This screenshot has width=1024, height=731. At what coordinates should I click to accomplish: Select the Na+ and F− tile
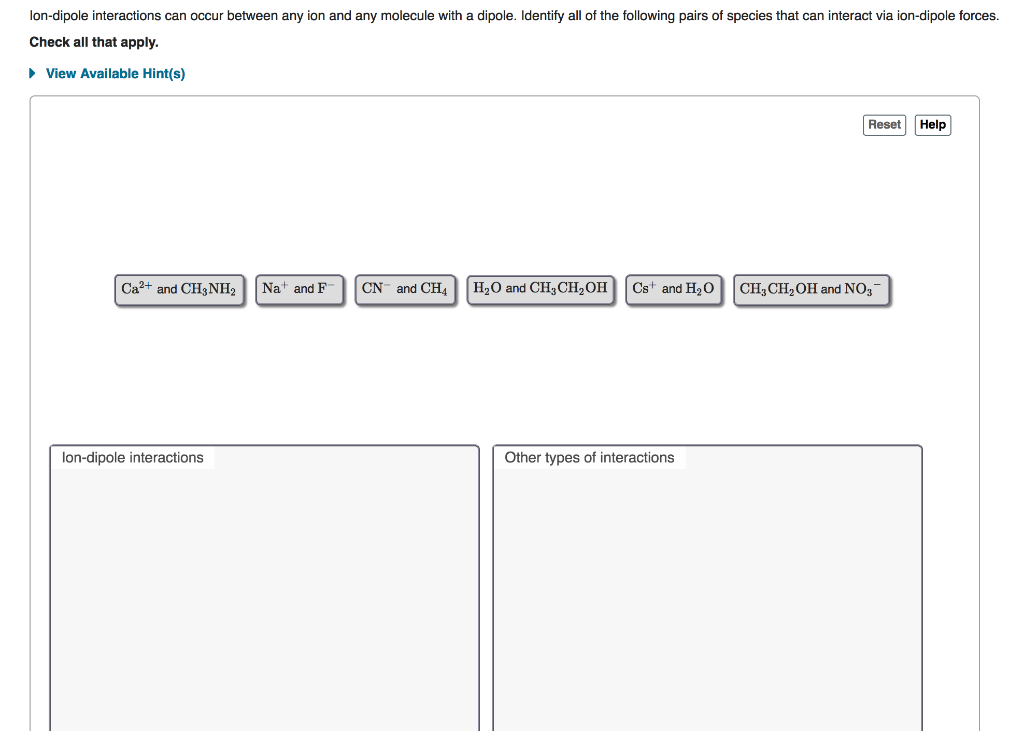pos(300,288)
